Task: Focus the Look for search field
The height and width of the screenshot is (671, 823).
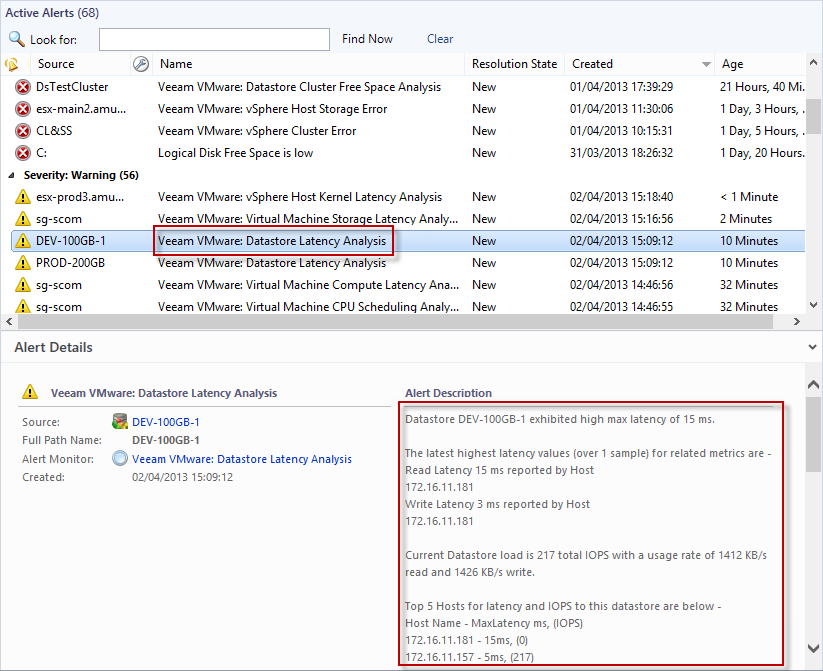Action: pyautogui.click(x=214, y=39)
